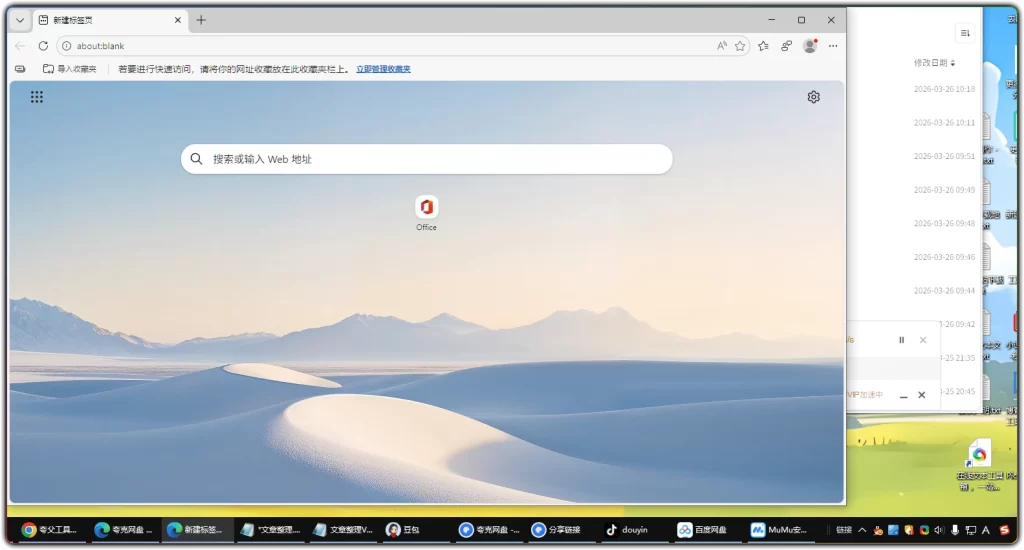This screenshot has width=1024, height=550.
Task: Select the row dated 2026-03-26 10:11
Action: (x=944, y=122)
